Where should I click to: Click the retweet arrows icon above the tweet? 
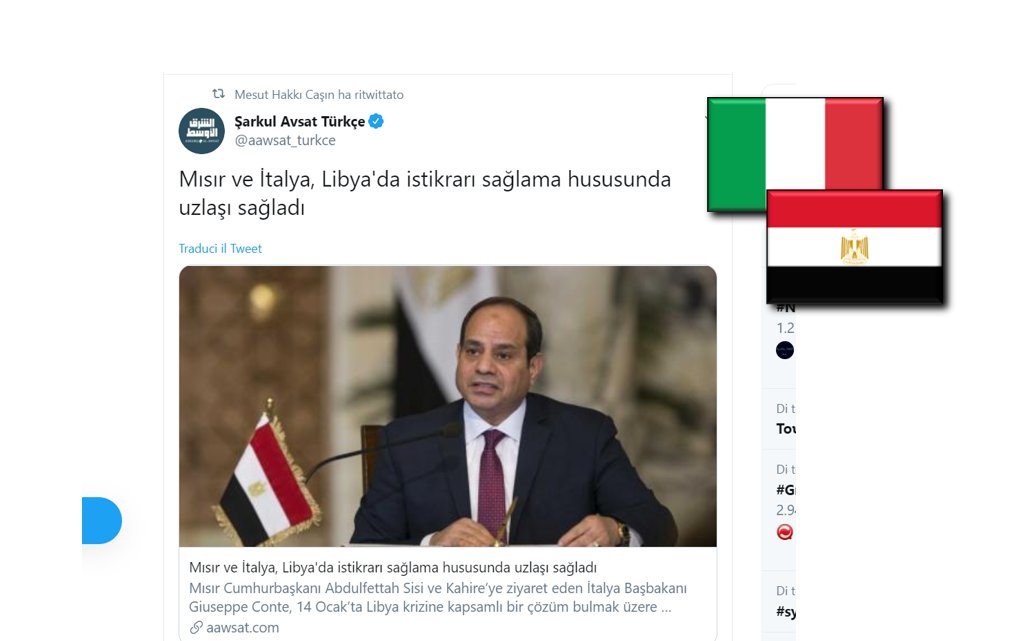219,94
